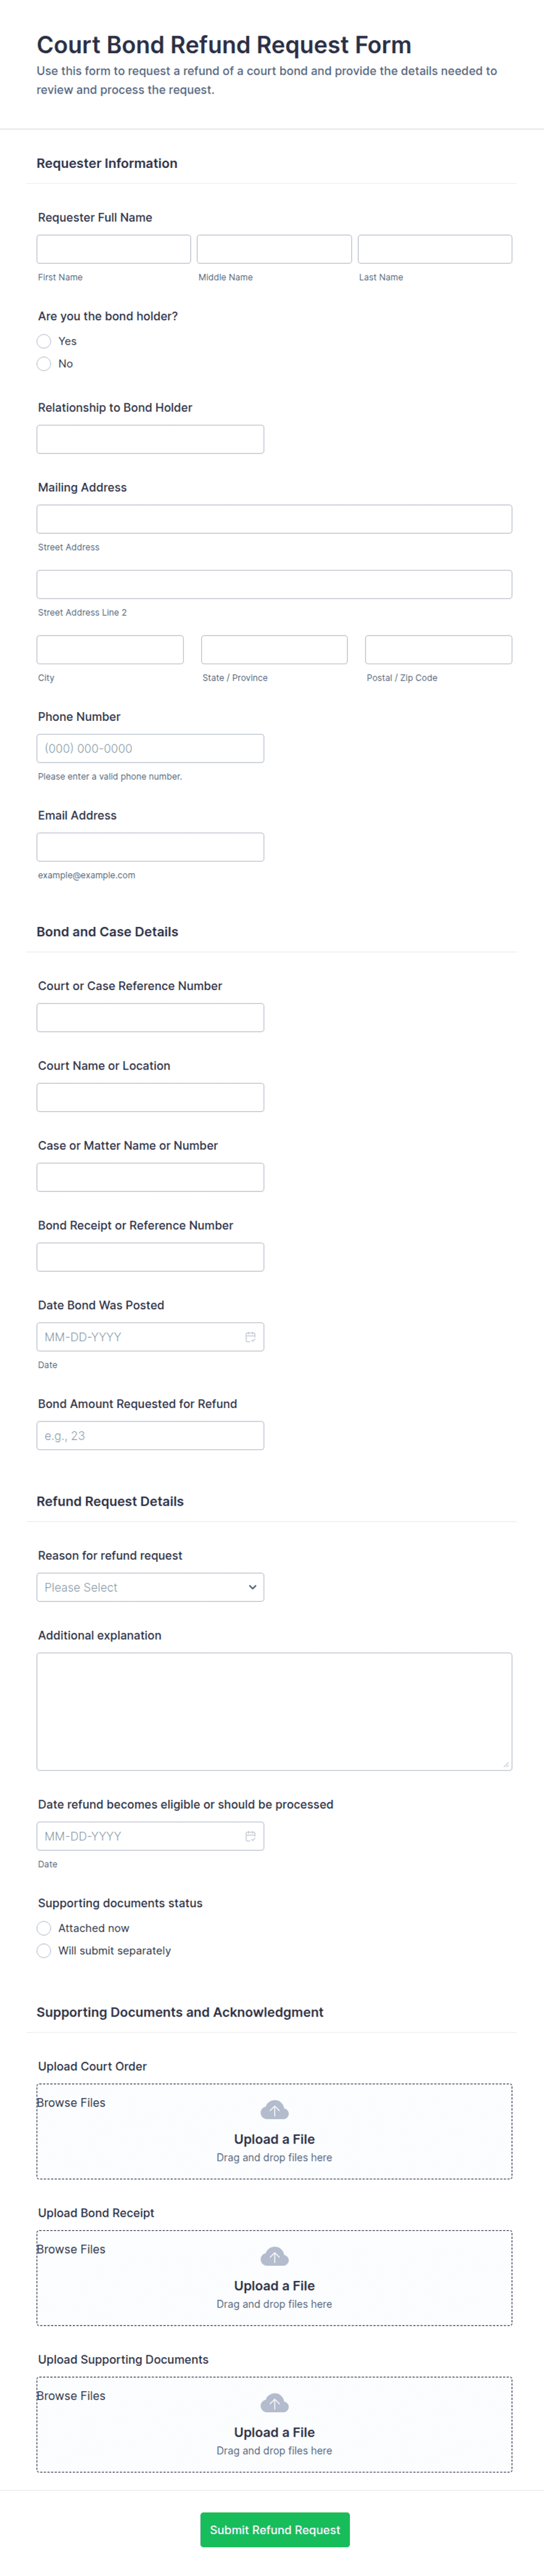Viewport: 544px width, 2576px height.
Task: Open Reason for refund request dropdown
Action: coord(150,1587)
